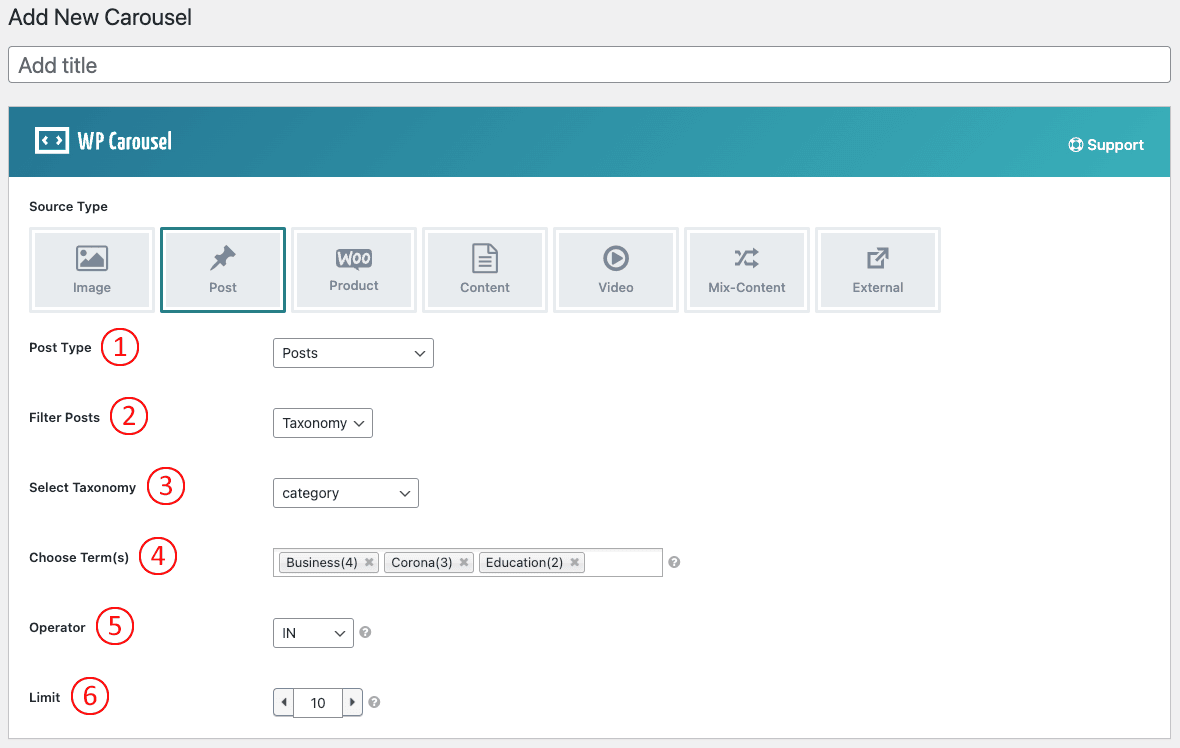Open the Operator IN dropdown
Screen dimensions: 1180x748
pyautogui.click(x=313, y=633)
